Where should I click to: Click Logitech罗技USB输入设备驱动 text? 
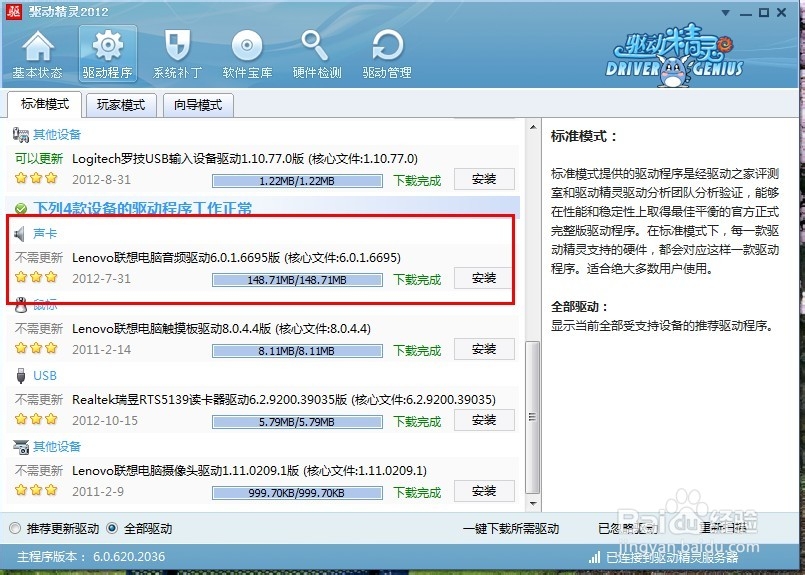(x=188, y=158)
